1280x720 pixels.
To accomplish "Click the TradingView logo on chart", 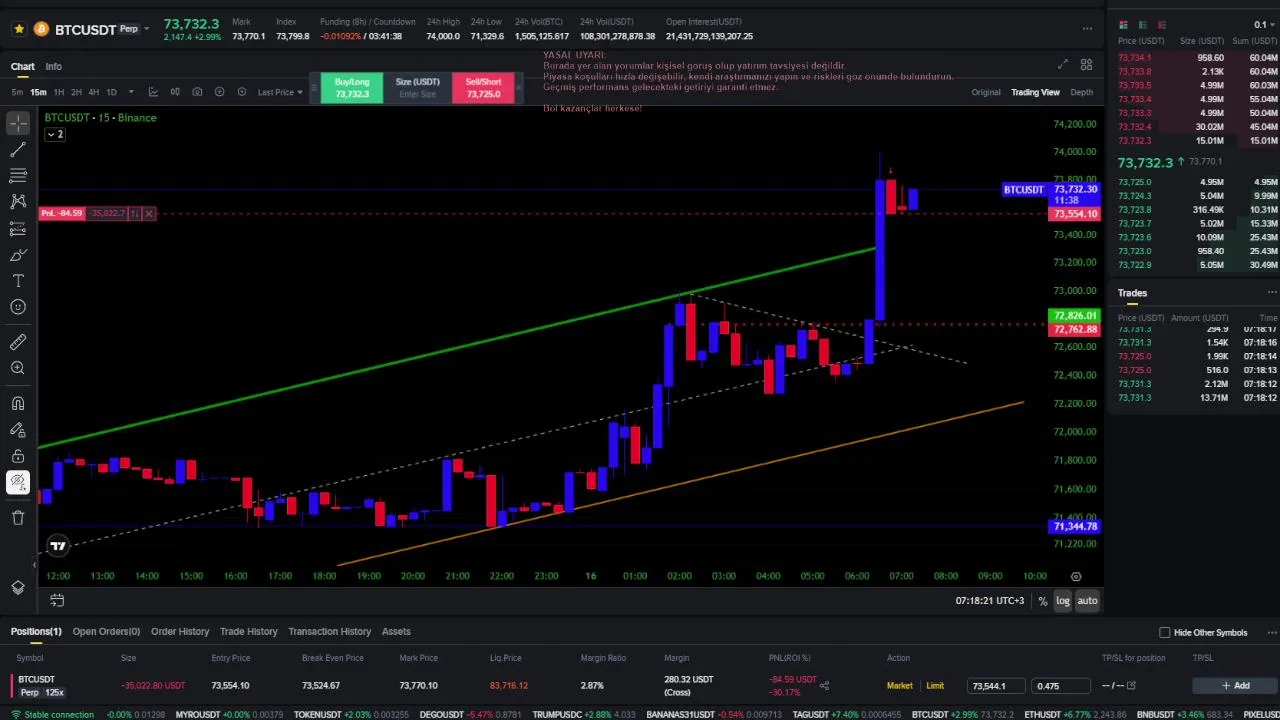I will point(58,546).
